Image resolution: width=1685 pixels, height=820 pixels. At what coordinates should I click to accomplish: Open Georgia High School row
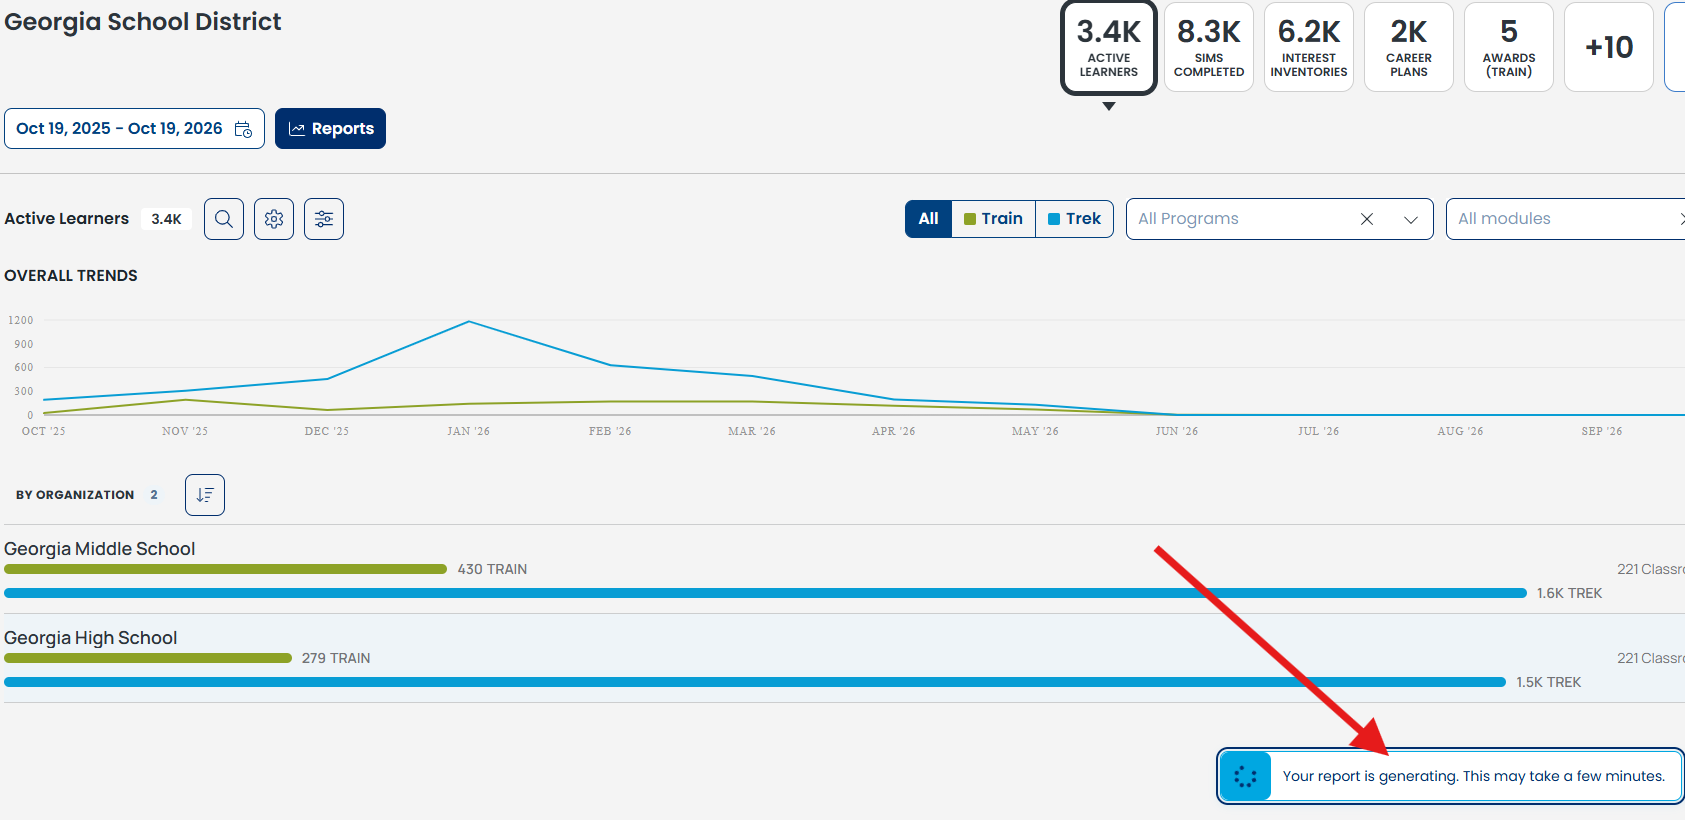[x=844, y=658]
